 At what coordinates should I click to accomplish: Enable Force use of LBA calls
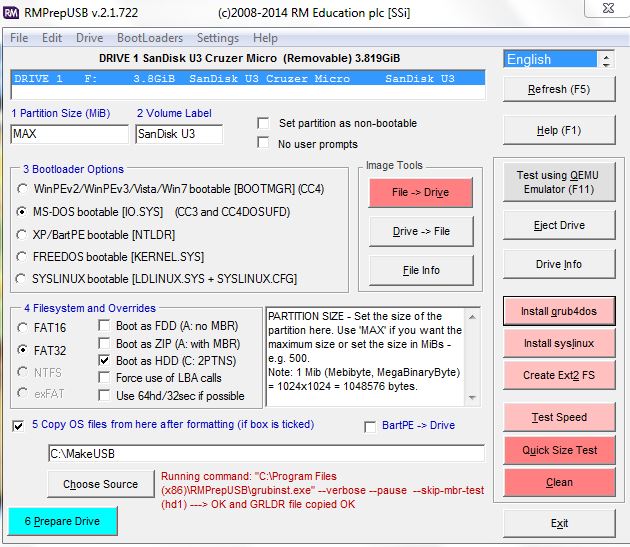104,377
